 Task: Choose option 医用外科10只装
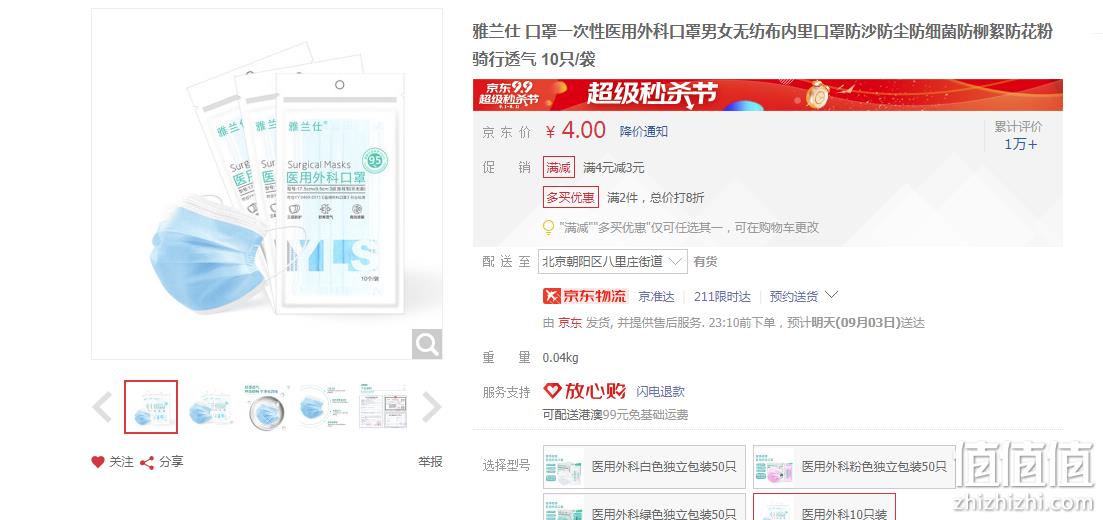tap(824, 507)
